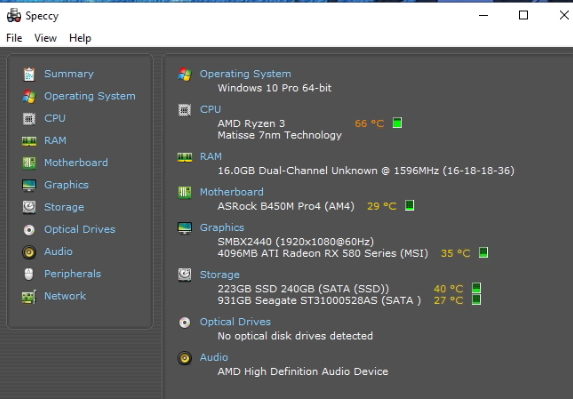Click the drive icon beside Storage heading in main panel
The width and height of the screenshot is (573, 399).
pos(185,275)
